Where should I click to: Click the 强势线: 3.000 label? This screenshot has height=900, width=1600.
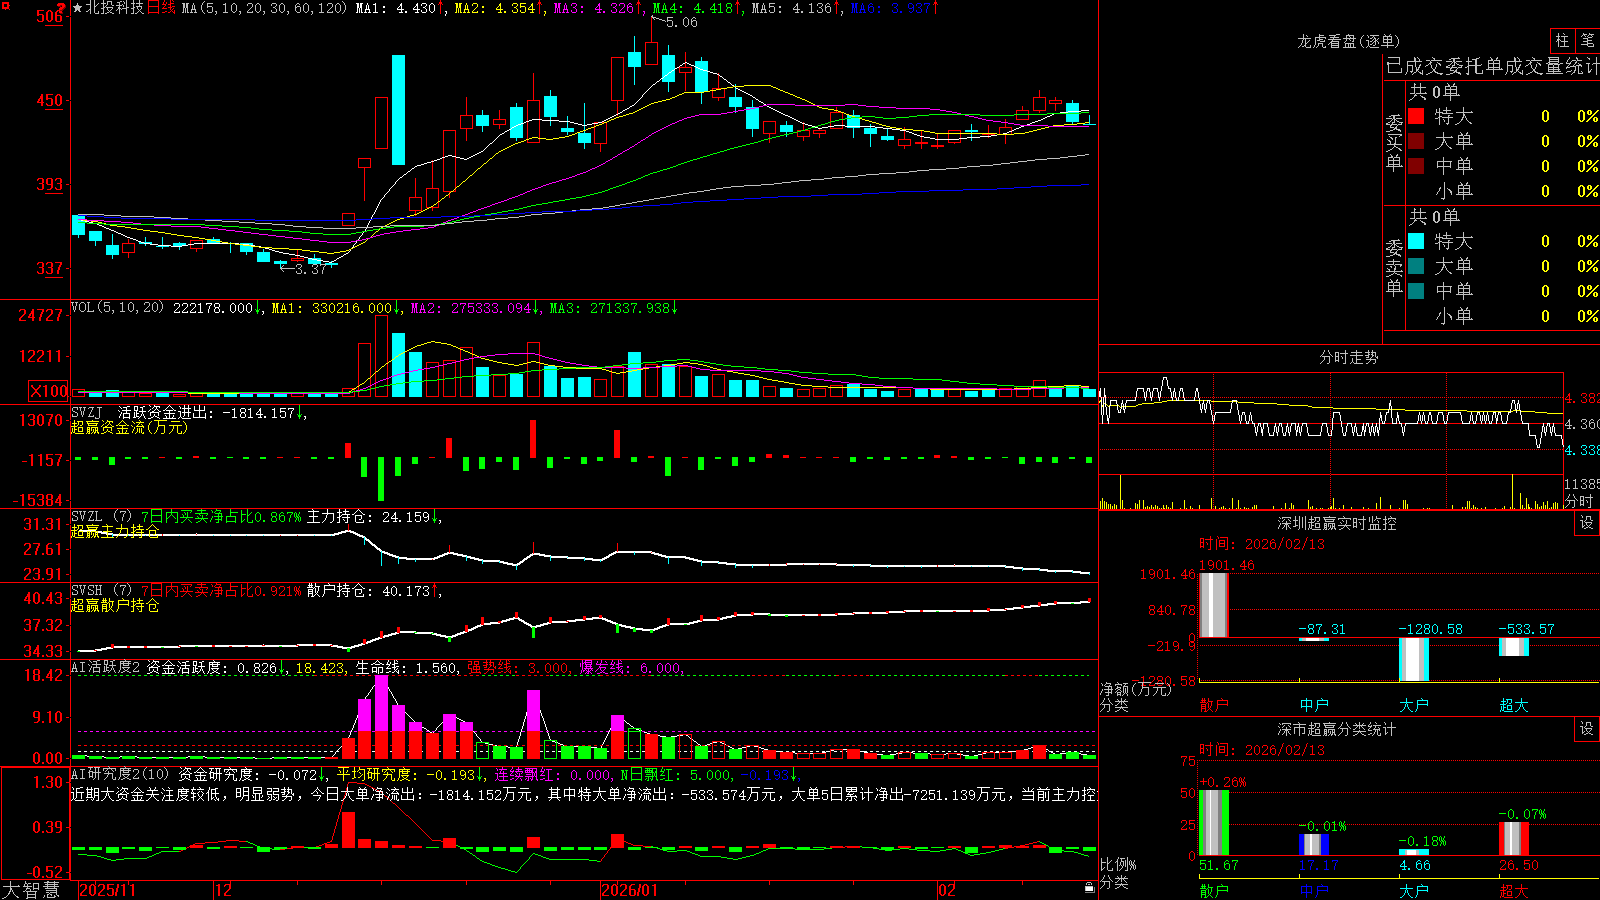click(x=518, y=668)
